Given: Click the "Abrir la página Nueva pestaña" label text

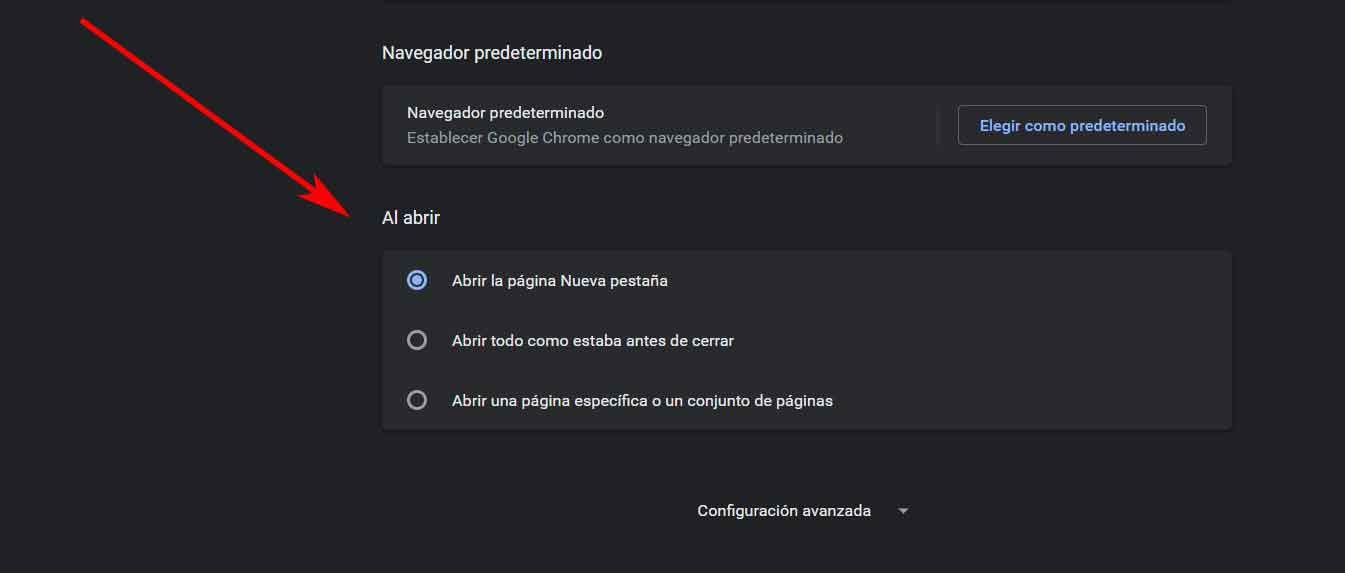Looking at the screenshot, I should (x=559, y=281).
